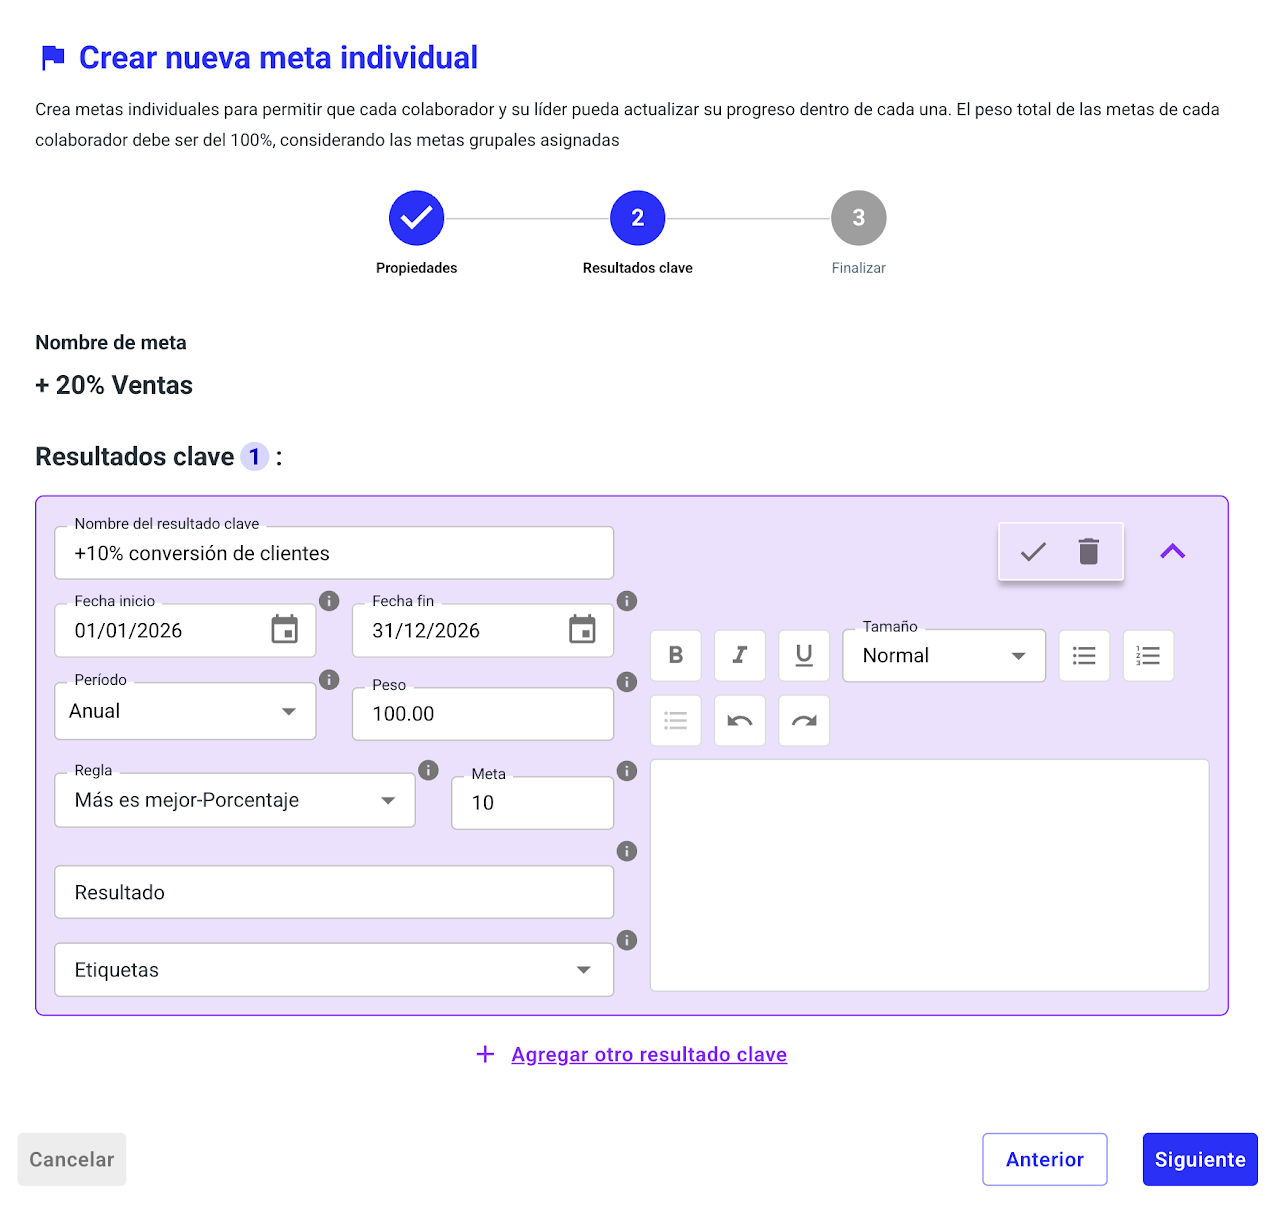1280x1211 pixels.
Task: Jump to step 3 Finalizar
Action: (x=858, y=218)
